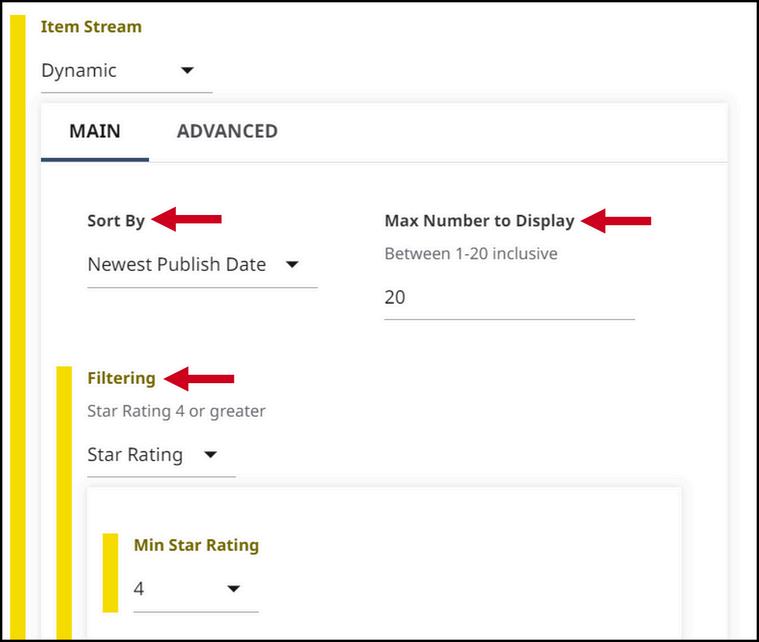Click the Min Star Rating arrow icon
The width and height of the screenshot is (759, 642).
click(234, 589)
